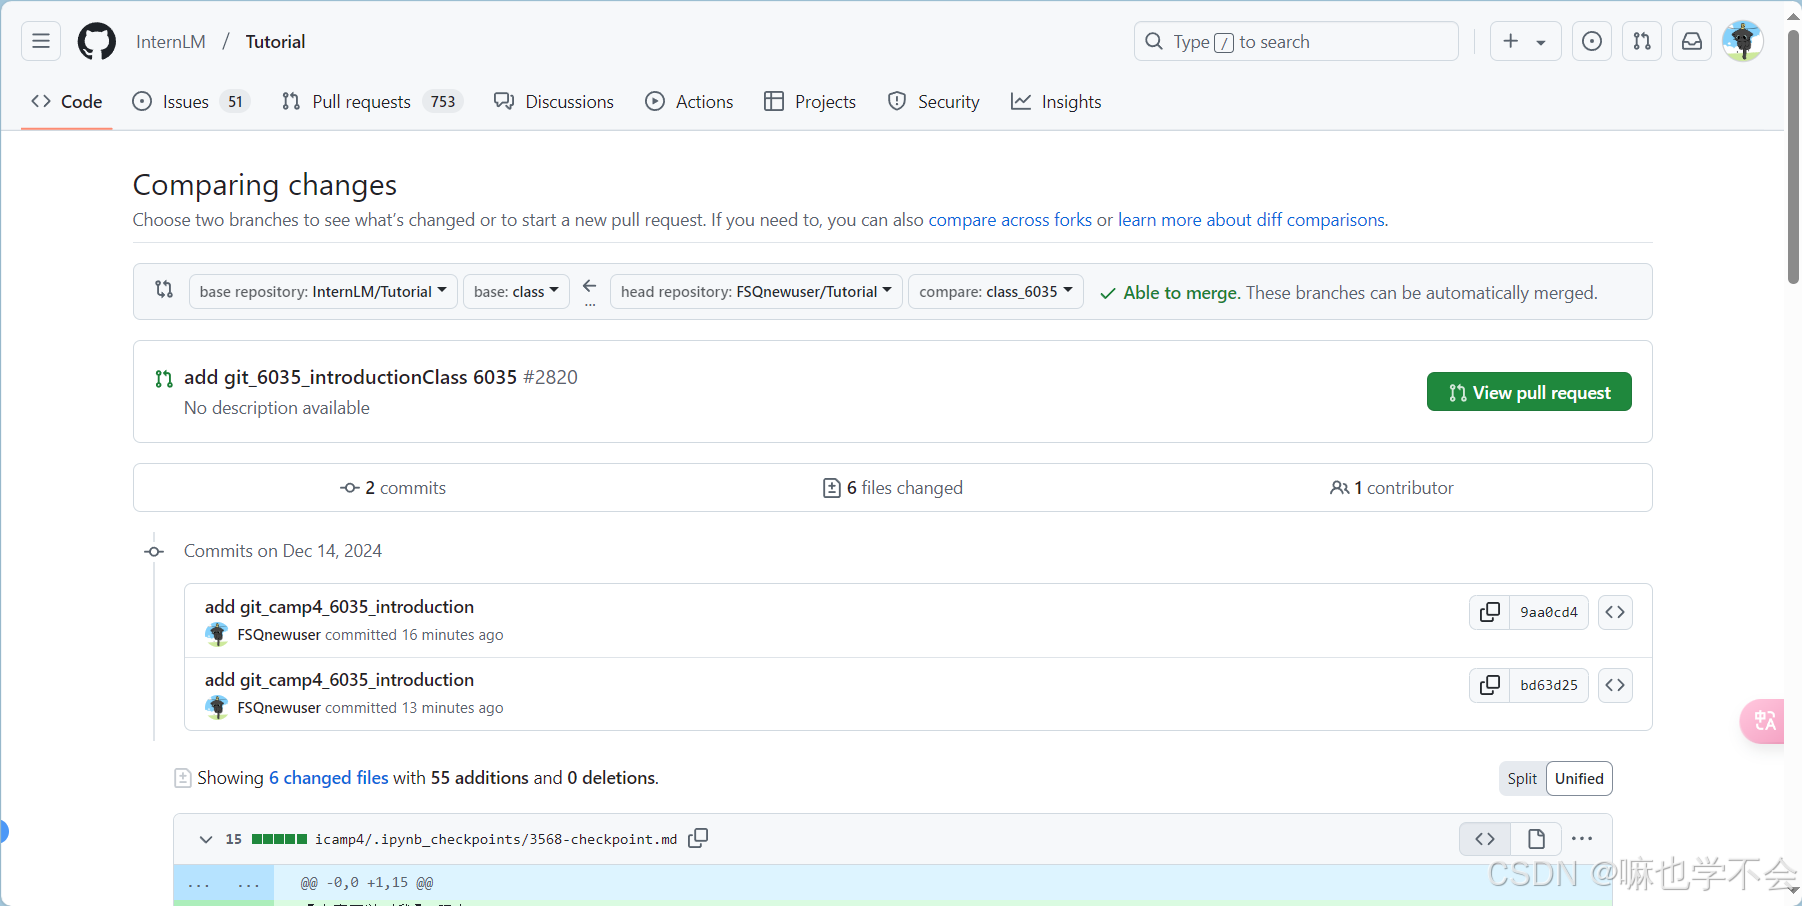The image size is (1802, 906).
Task: Click the page vertical scrollbar thumb
Action: coord(1793,156)
